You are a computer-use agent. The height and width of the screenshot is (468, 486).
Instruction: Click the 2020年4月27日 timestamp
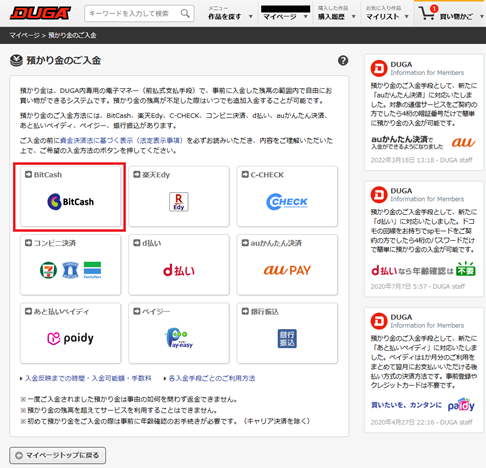click(403, 422)
